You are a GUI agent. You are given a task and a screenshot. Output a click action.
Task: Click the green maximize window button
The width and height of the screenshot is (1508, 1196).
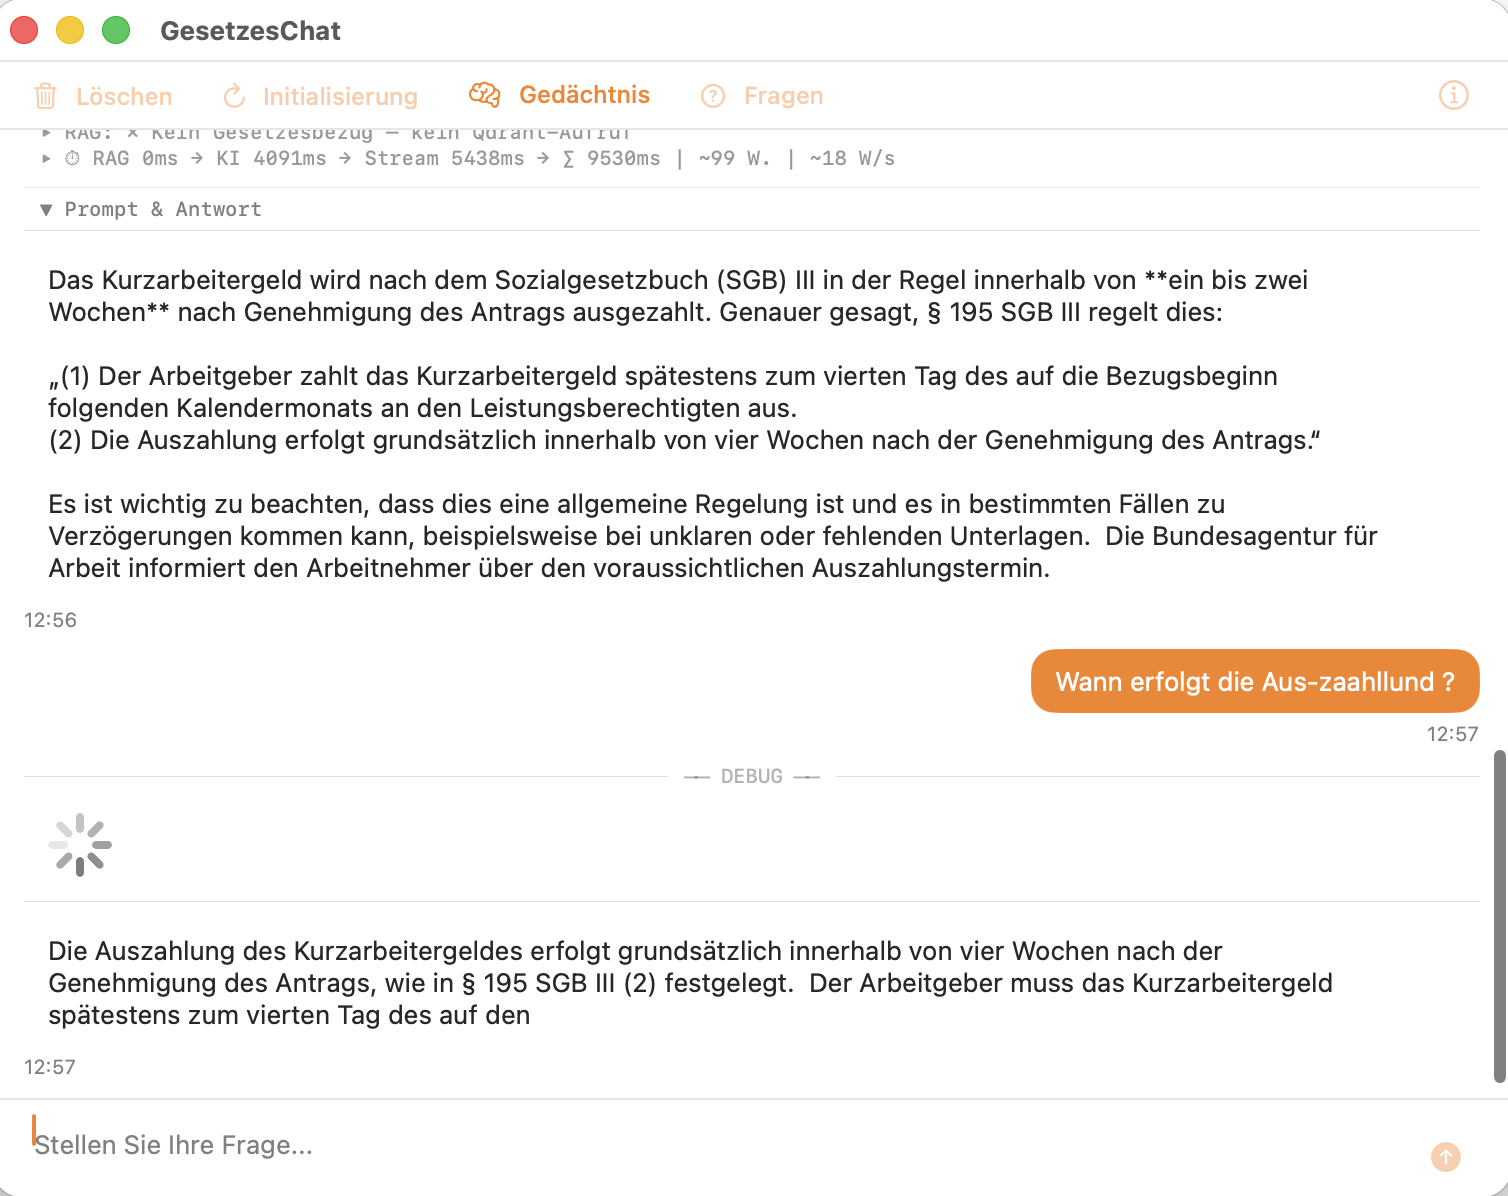coord(116,31)
